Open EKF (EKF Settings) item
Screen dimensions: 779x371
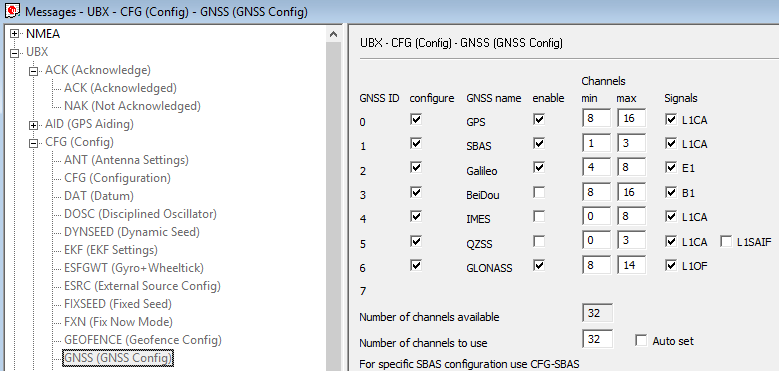111,250
